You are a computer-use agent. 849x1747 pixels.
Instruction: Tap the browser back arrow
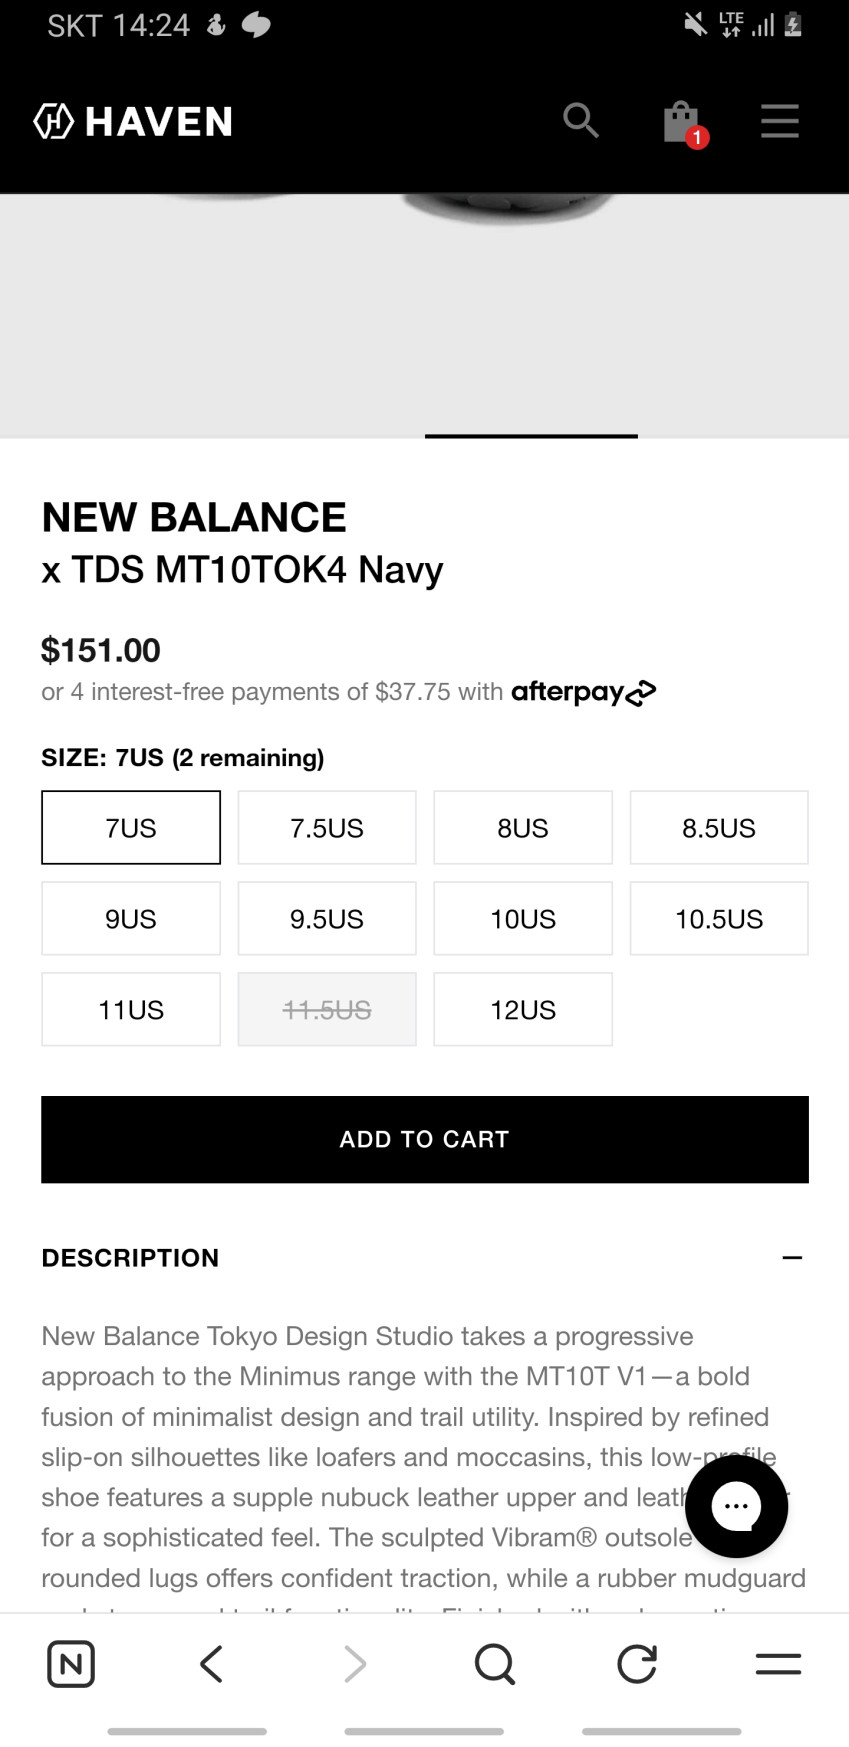click(x=211, y=1664)
